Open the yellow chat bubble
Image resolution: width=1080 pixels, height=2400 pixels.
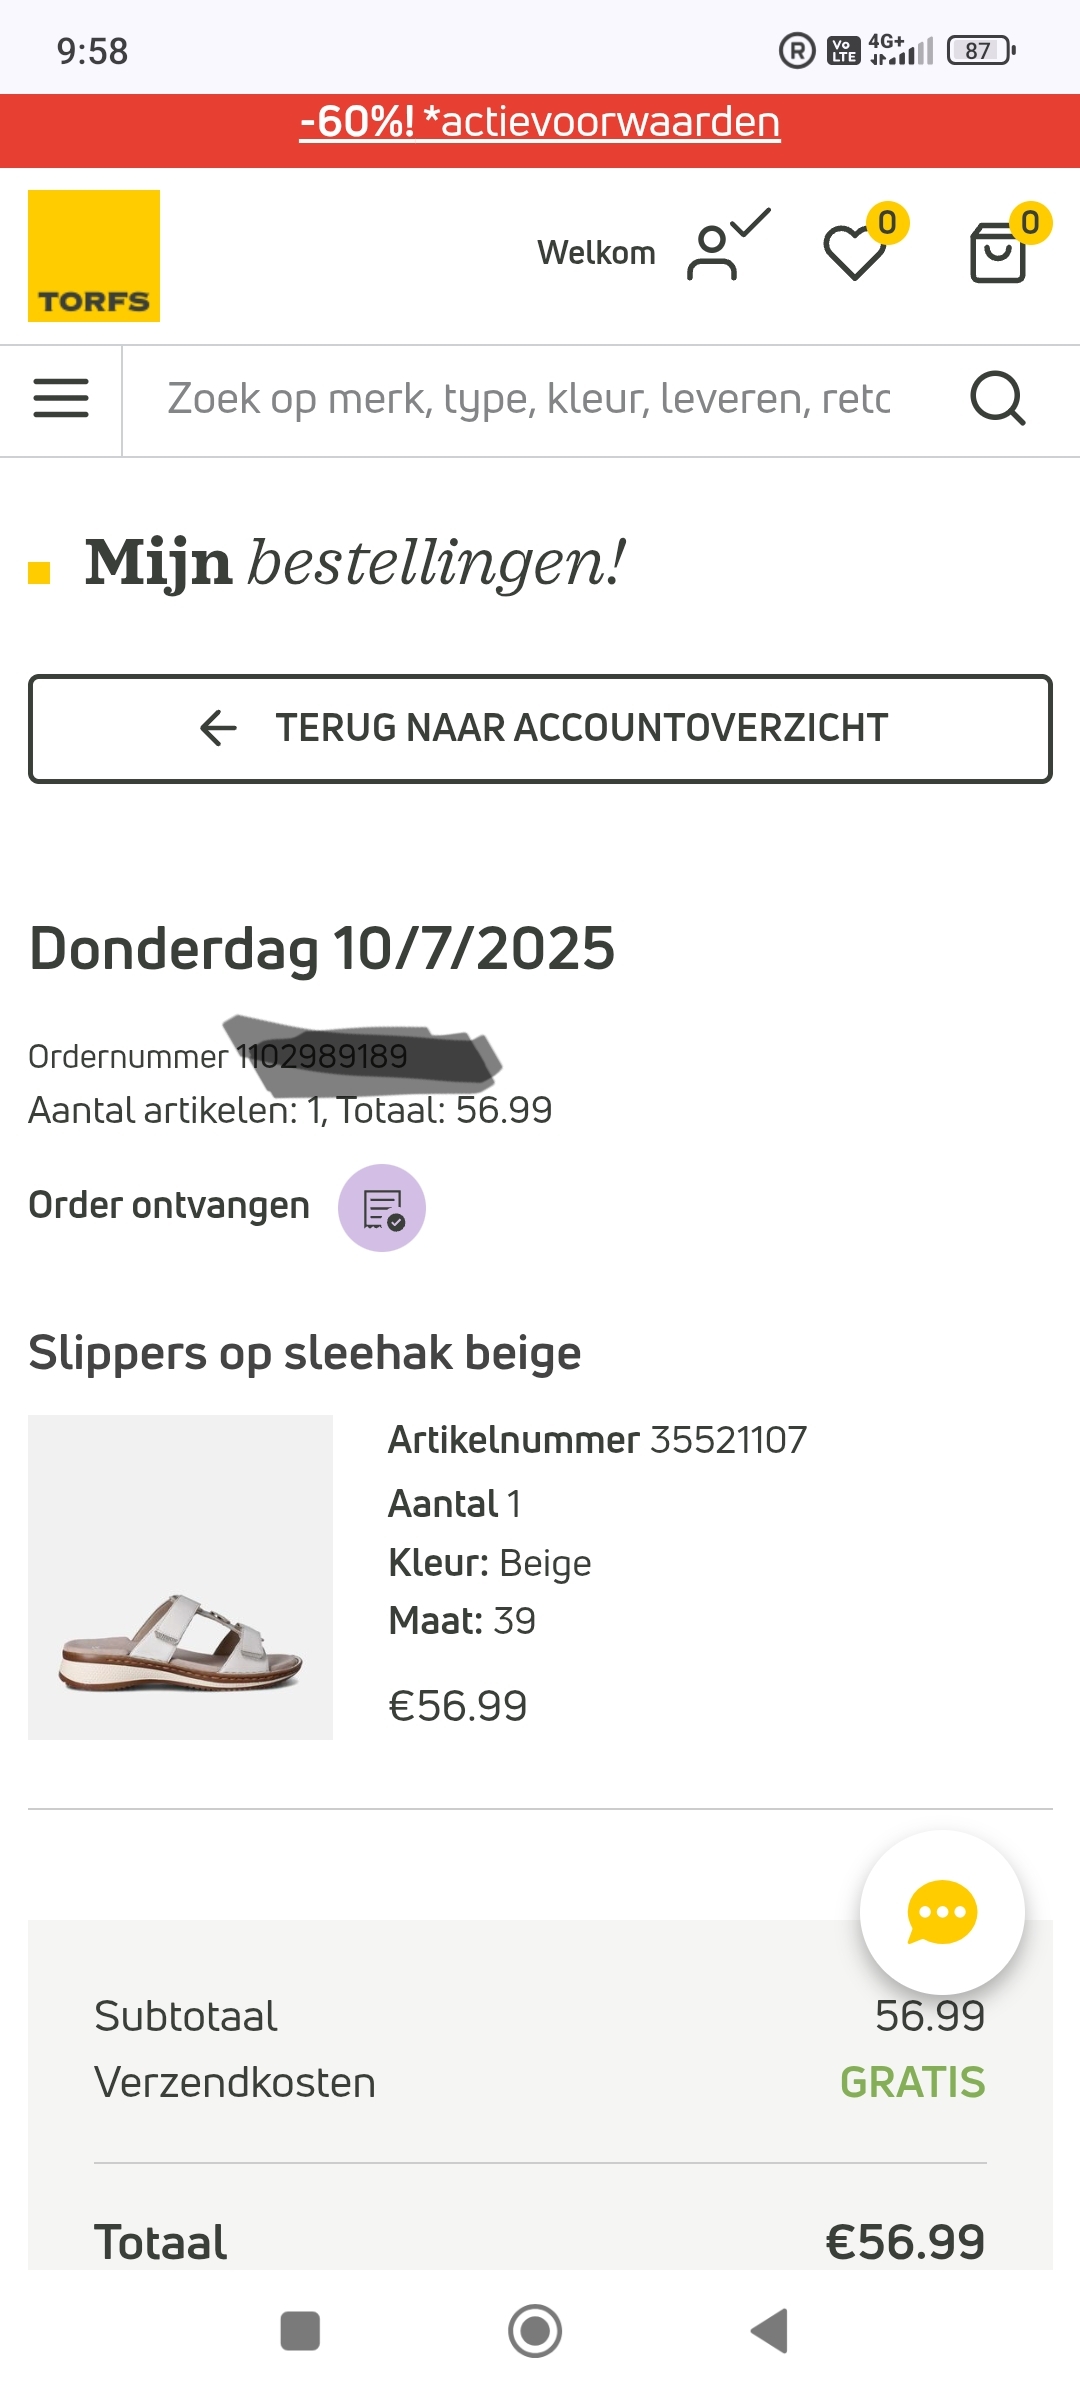[941, 1912]
